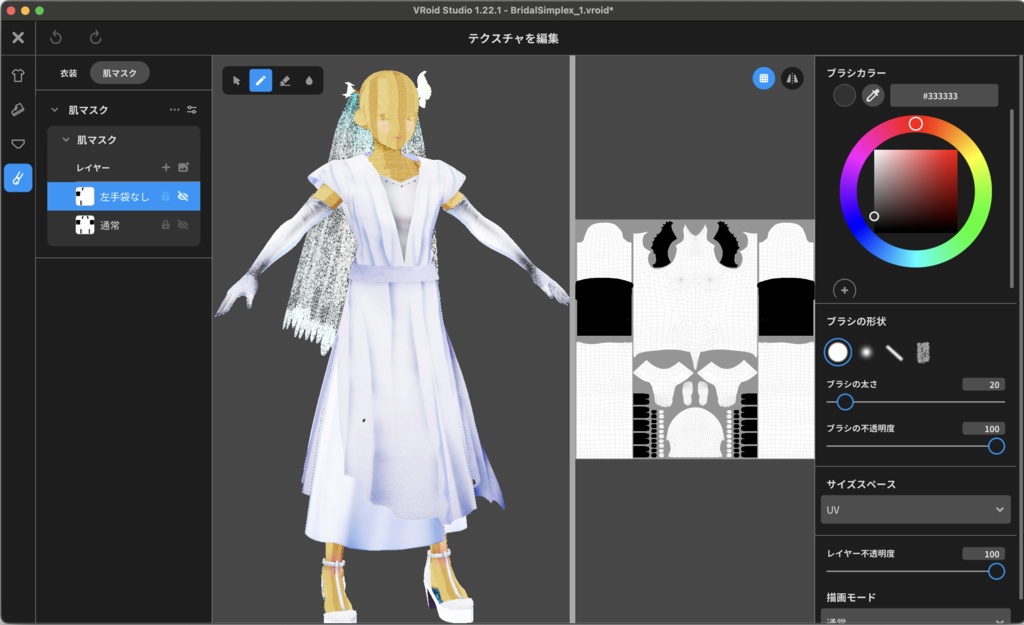Lock the 左手袋なし layer
This screenshot has height=625, width=1024.
coord(166,196)
